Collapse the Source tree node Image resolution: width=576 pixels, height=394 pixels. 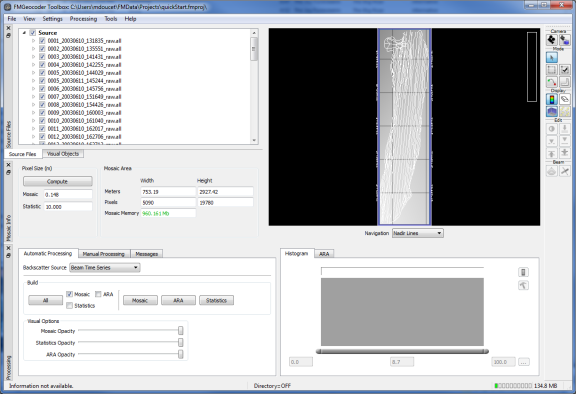pos(24,33)
